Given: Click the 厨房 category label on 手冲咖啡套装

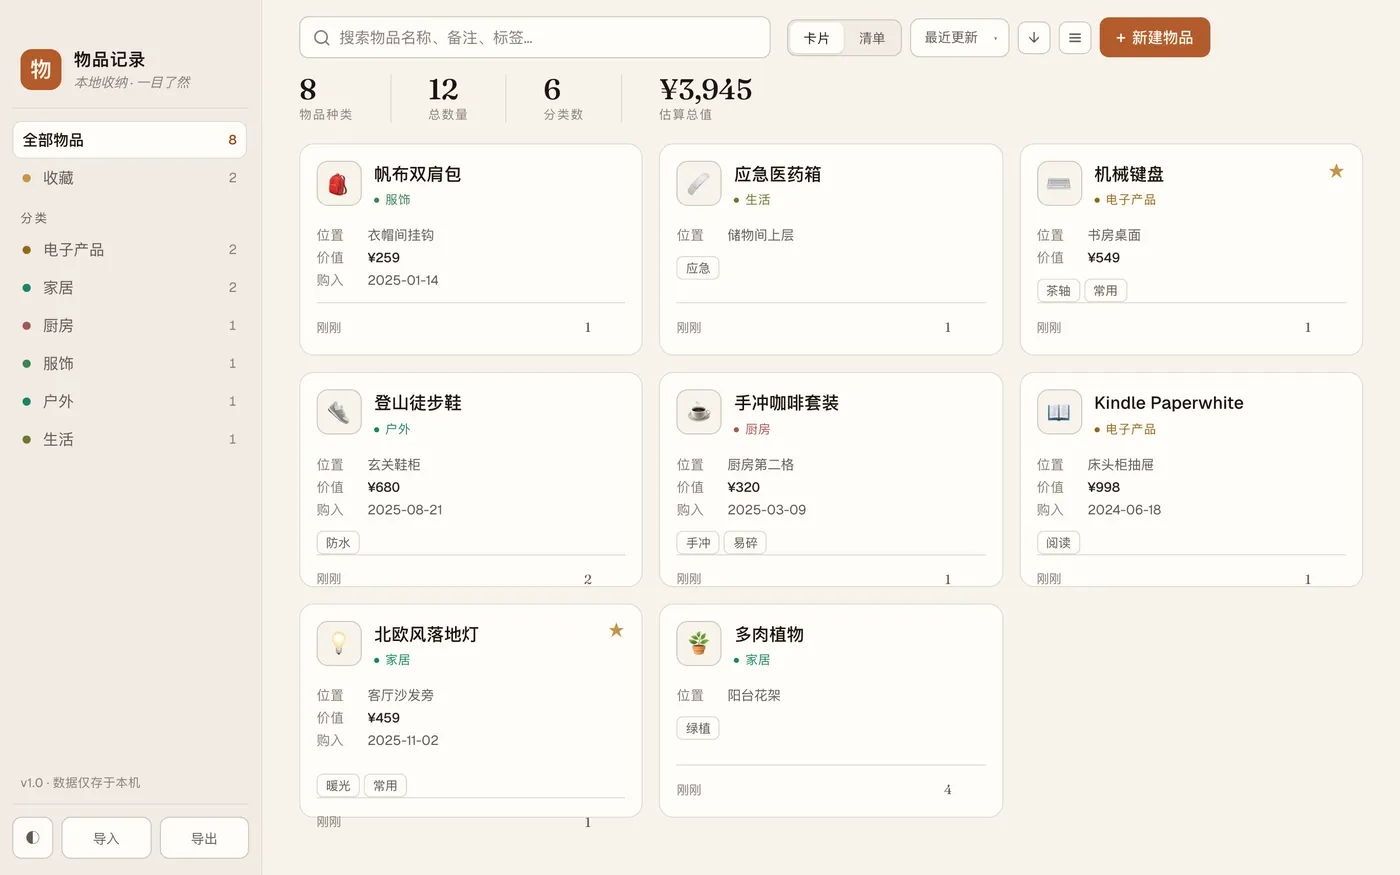Looking at the screenshot, I should pyautogui.click(x=752, y=429).
